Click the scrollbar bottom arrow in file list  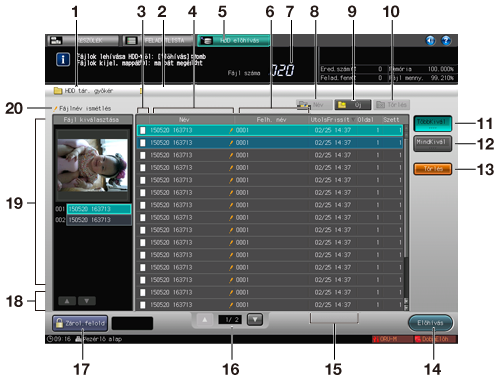point(406,307)
